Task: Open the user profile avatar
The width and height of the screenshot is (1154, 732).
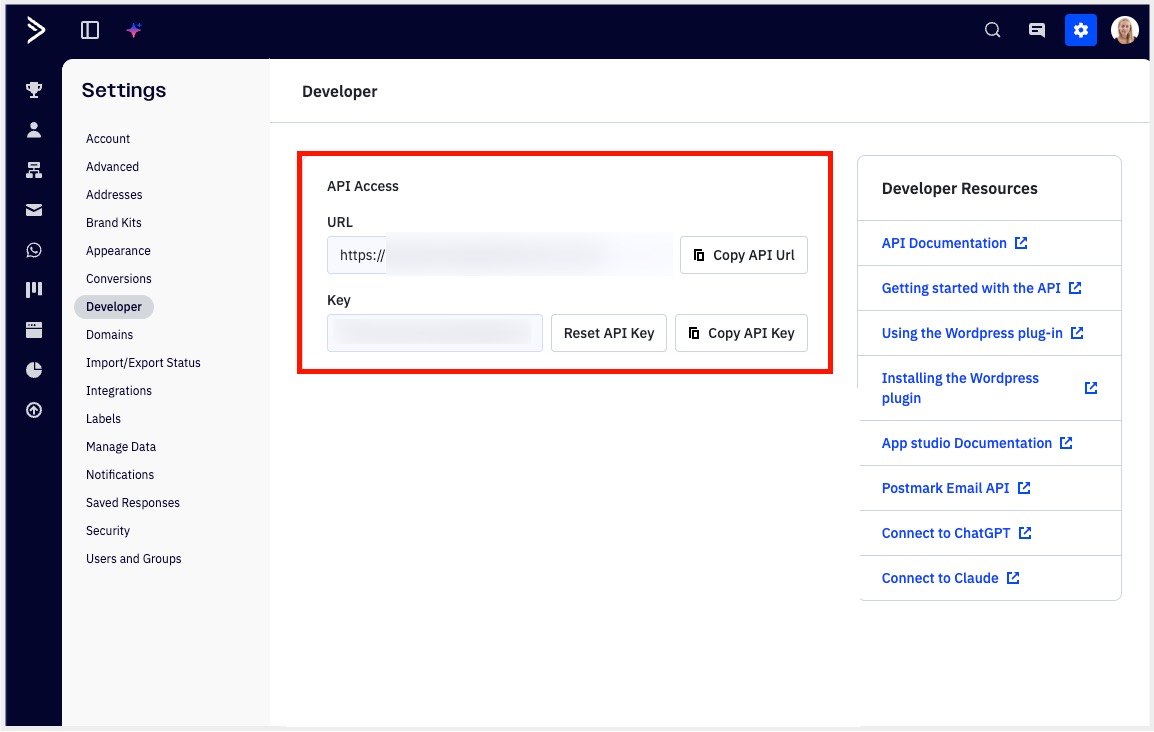Action: (1125, 30)
